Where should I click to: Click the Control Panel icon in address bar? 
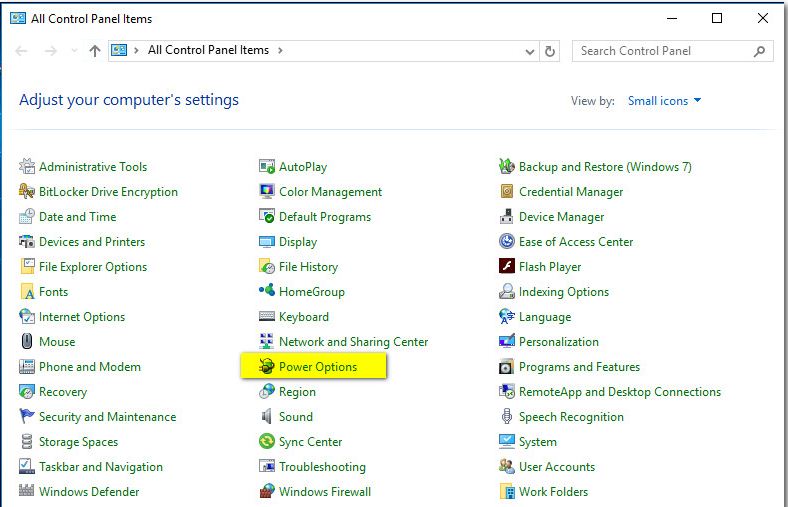click(x=119, y=50)
